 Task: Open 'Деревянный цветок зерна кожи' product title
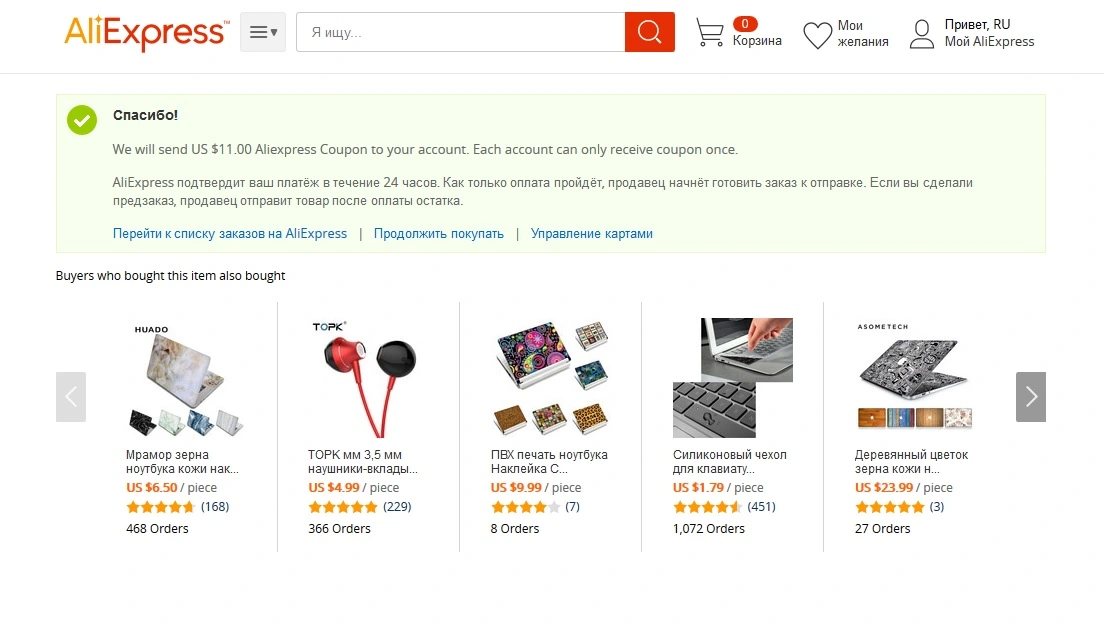click(911, 462)
